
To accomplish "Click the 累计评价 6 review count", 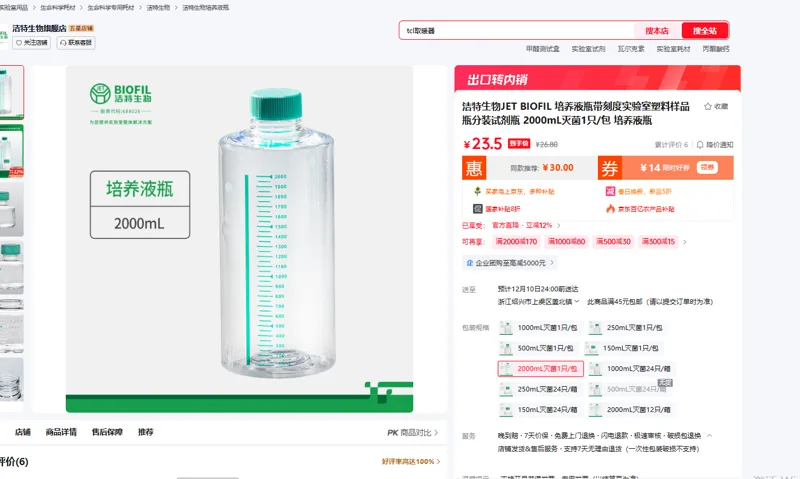I will pos(671,145).
